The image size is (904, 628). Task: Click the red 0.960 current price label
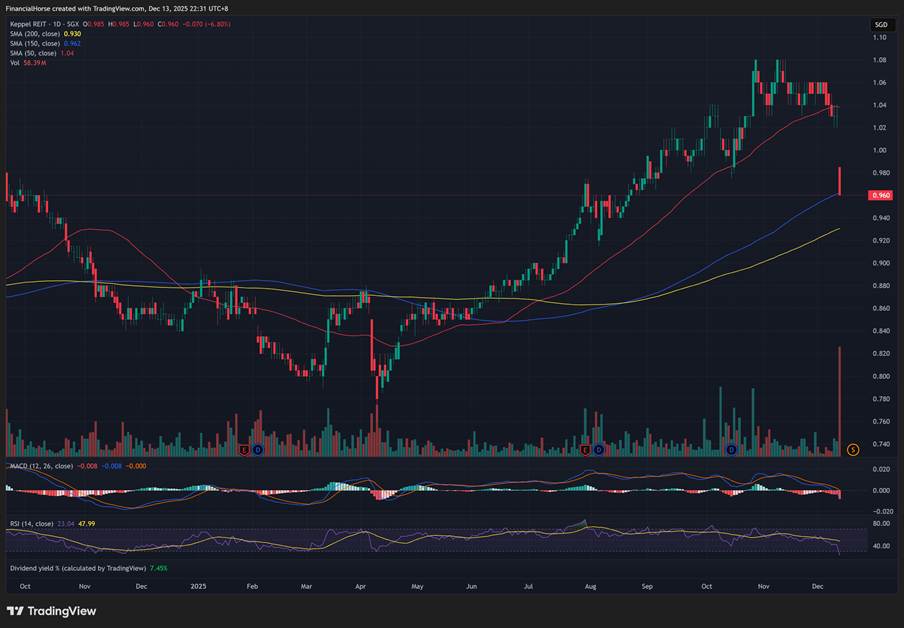pos(880,195)
